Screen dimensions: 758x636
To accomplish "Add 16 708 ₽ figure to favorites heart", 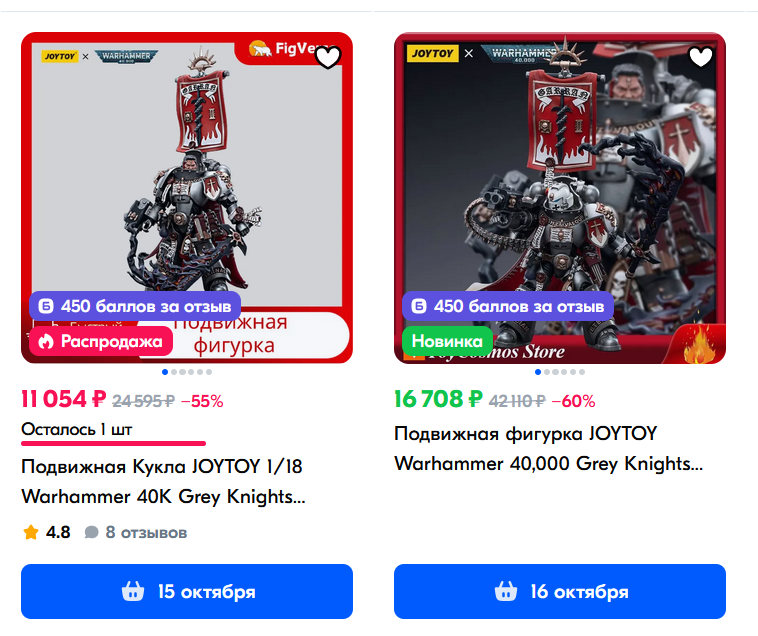I will (x=701, y=58).
